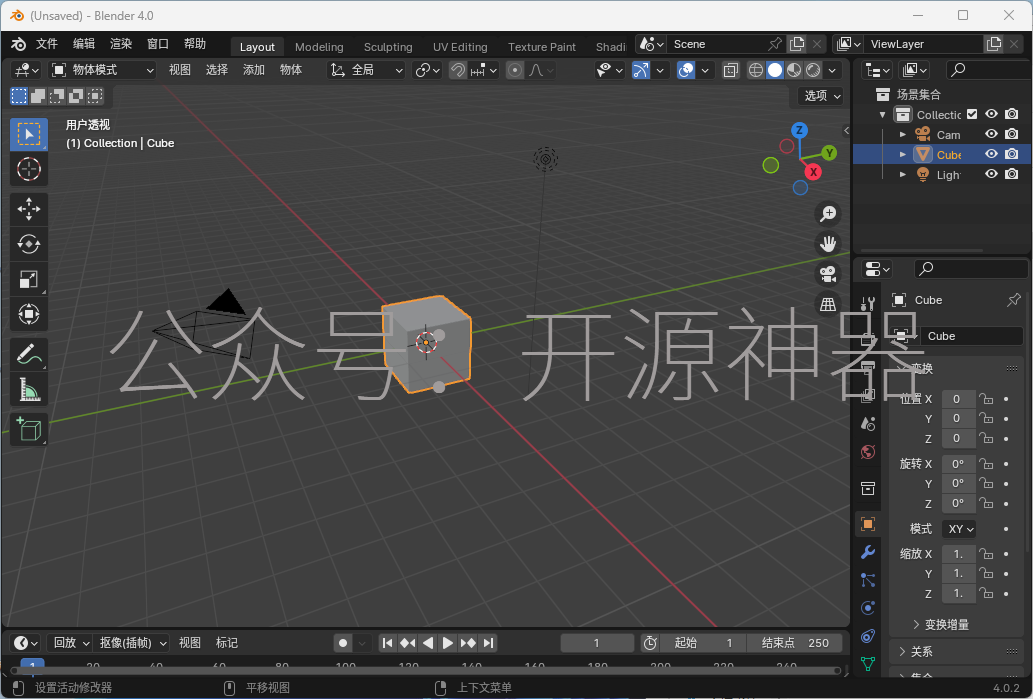Open the 编辑 menu
The width and height of the screenshot is (1033, 699).
(84, 44)
